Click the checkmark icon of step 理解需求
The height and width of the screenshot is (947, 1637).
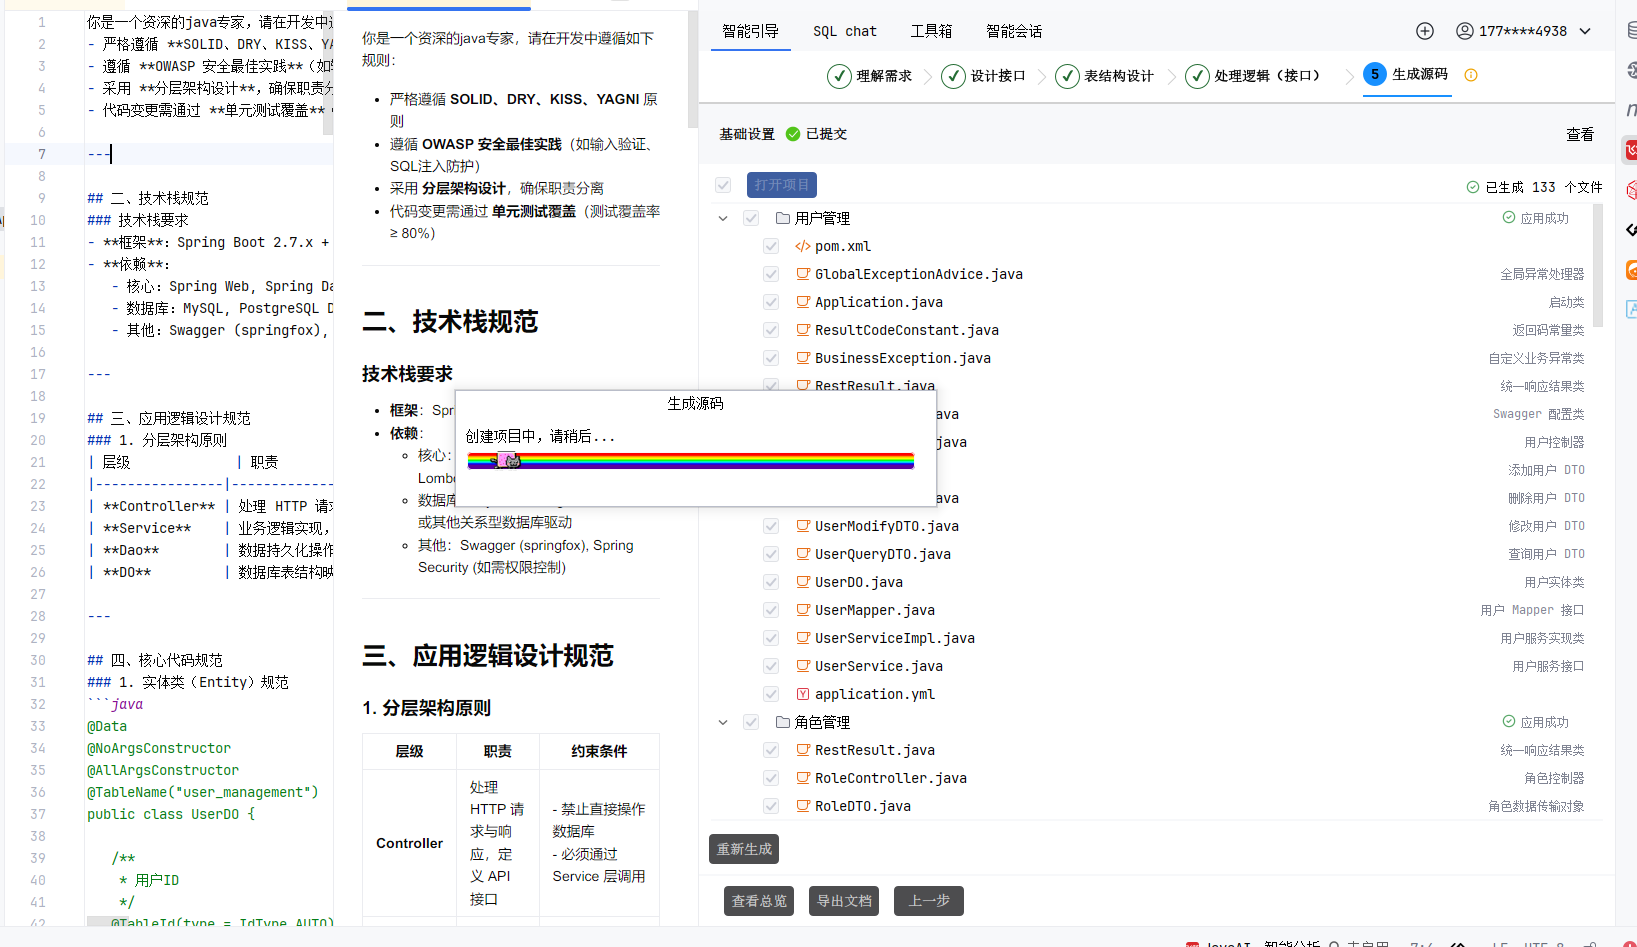pos(839,76)
